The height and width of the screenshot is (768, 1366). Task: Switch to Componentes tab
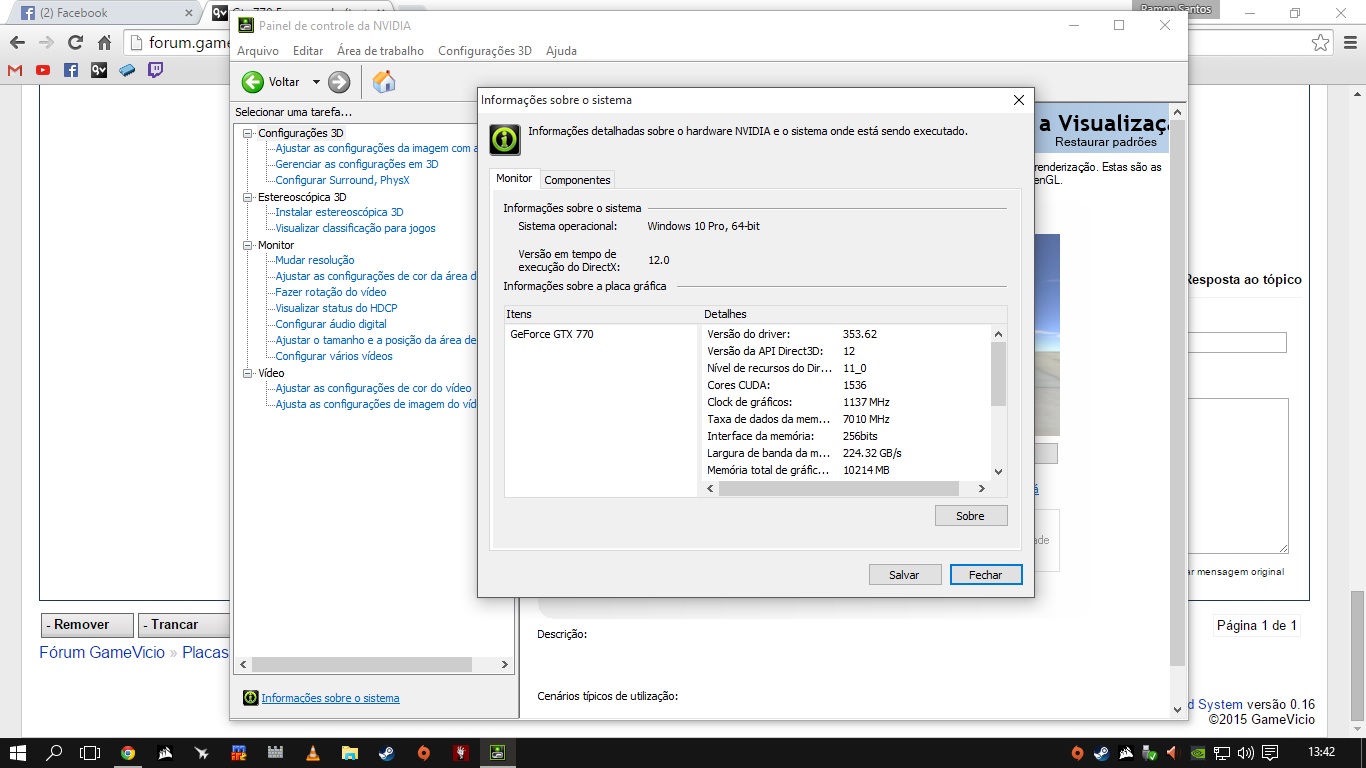click(x=577, y=180)
